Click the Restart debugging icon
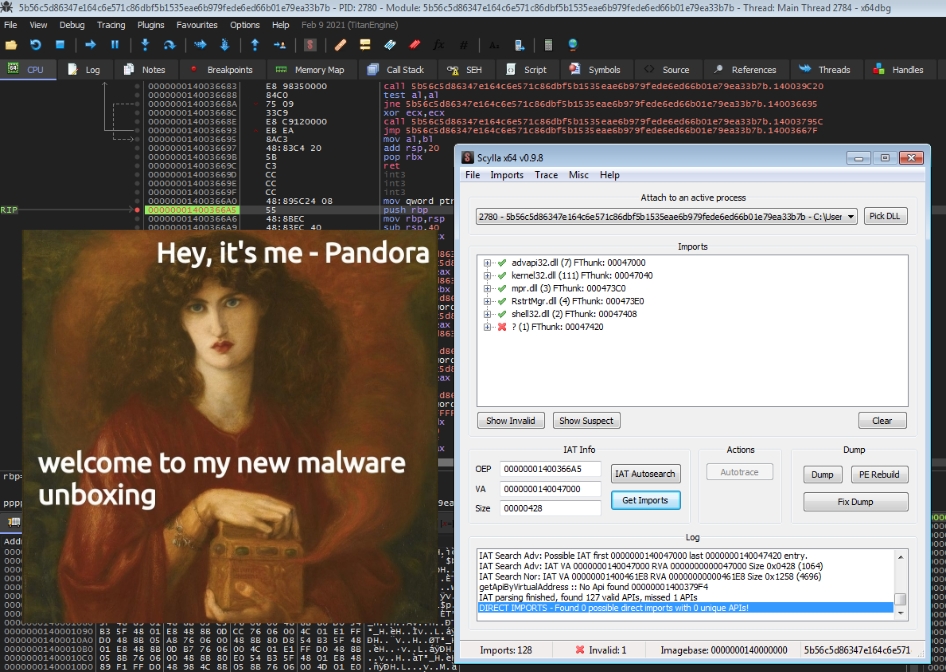The height and width of the screenshot is (672, 946). [36, 45]
